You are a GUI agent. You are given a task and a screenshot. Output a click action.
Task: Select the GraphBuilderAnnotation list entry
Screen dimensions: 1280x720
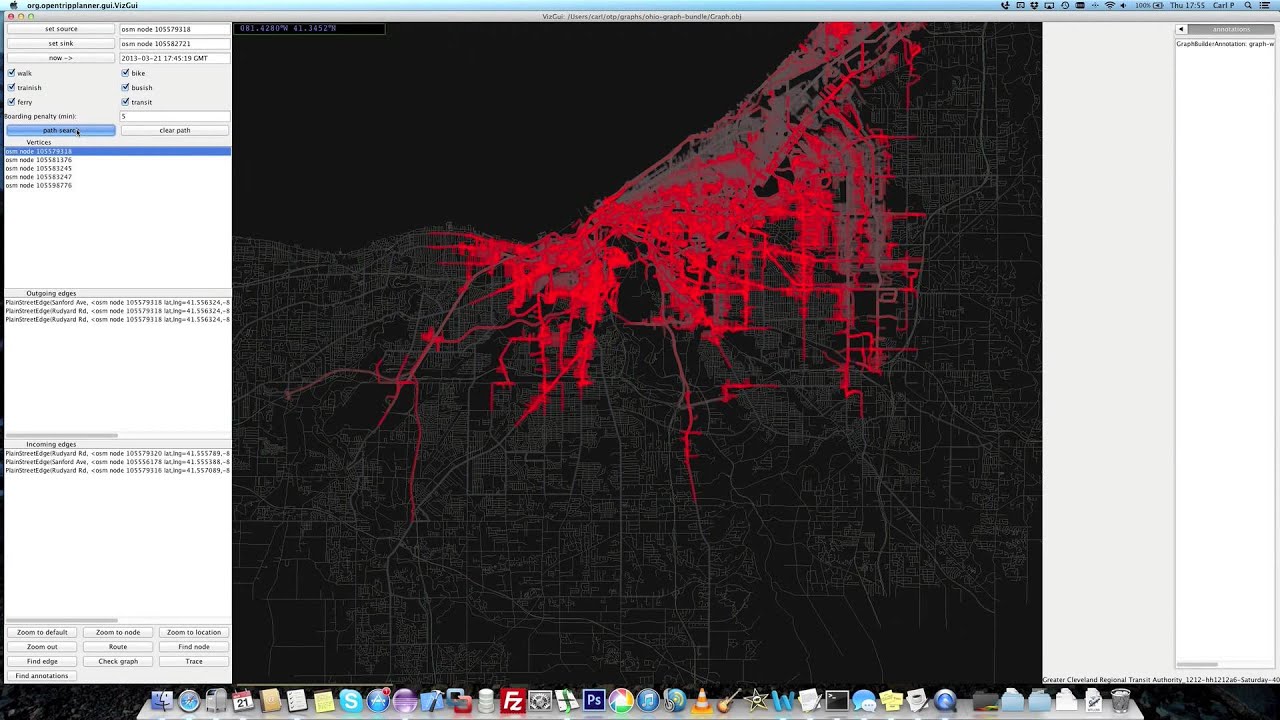coord(1225,44)
